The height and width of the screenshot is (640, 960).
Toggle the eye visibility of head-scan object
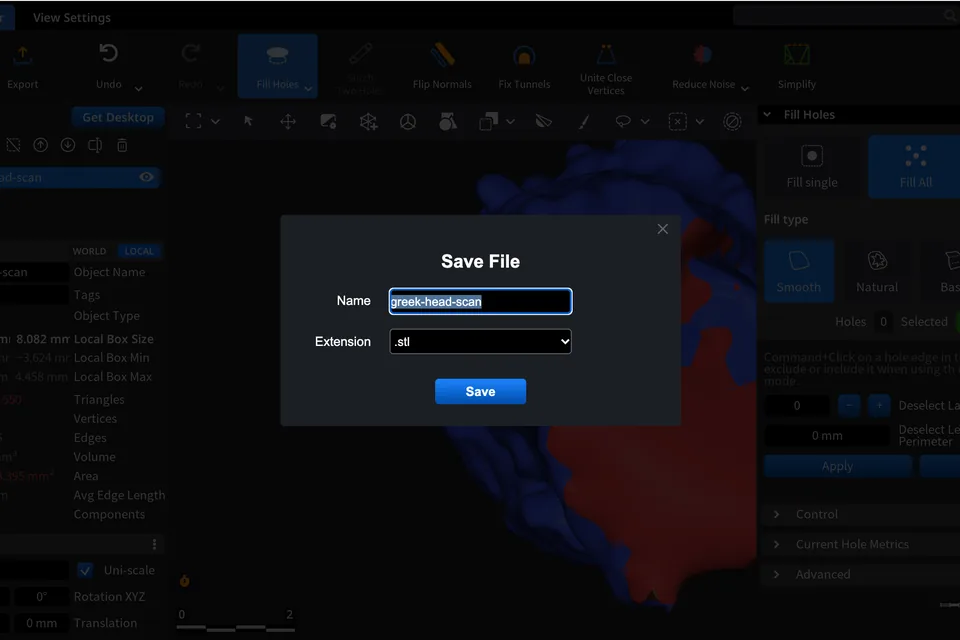pyautogui.click(x=146, y=177)
